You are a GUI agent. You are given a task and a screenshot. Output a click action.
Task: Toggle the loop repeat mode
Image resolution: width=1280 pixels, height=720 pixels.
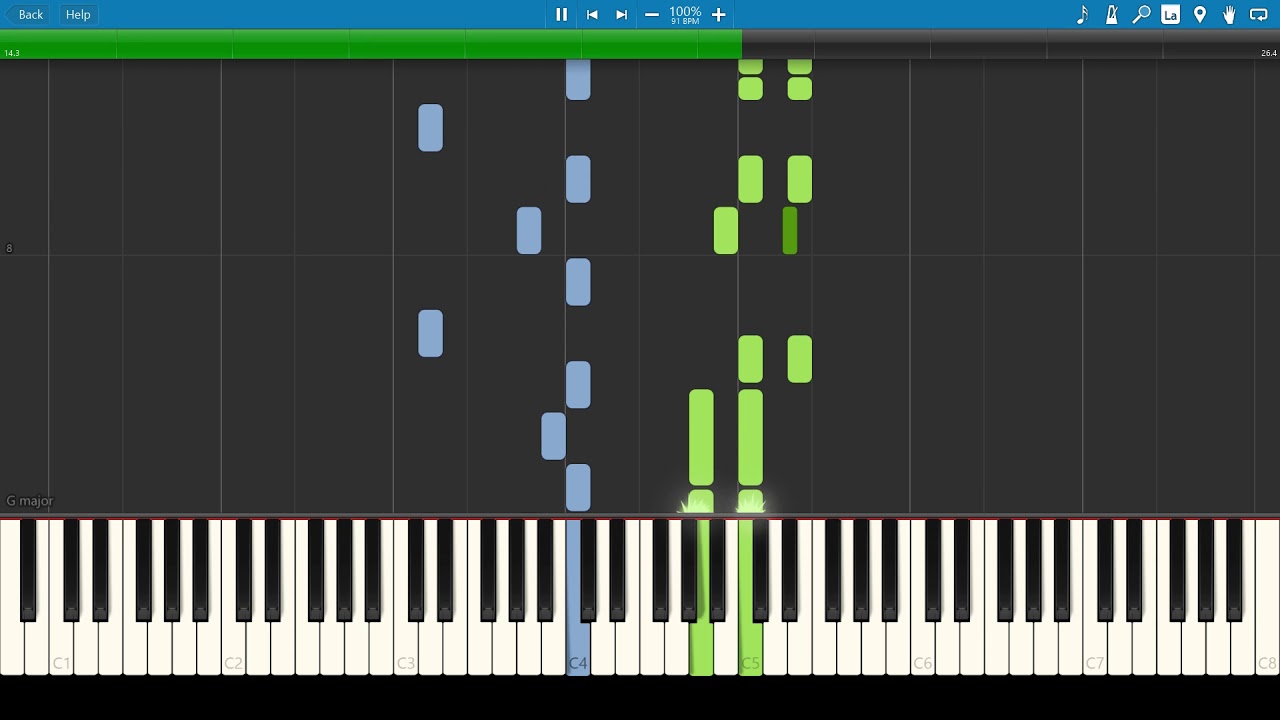[x=1259, y=14]
